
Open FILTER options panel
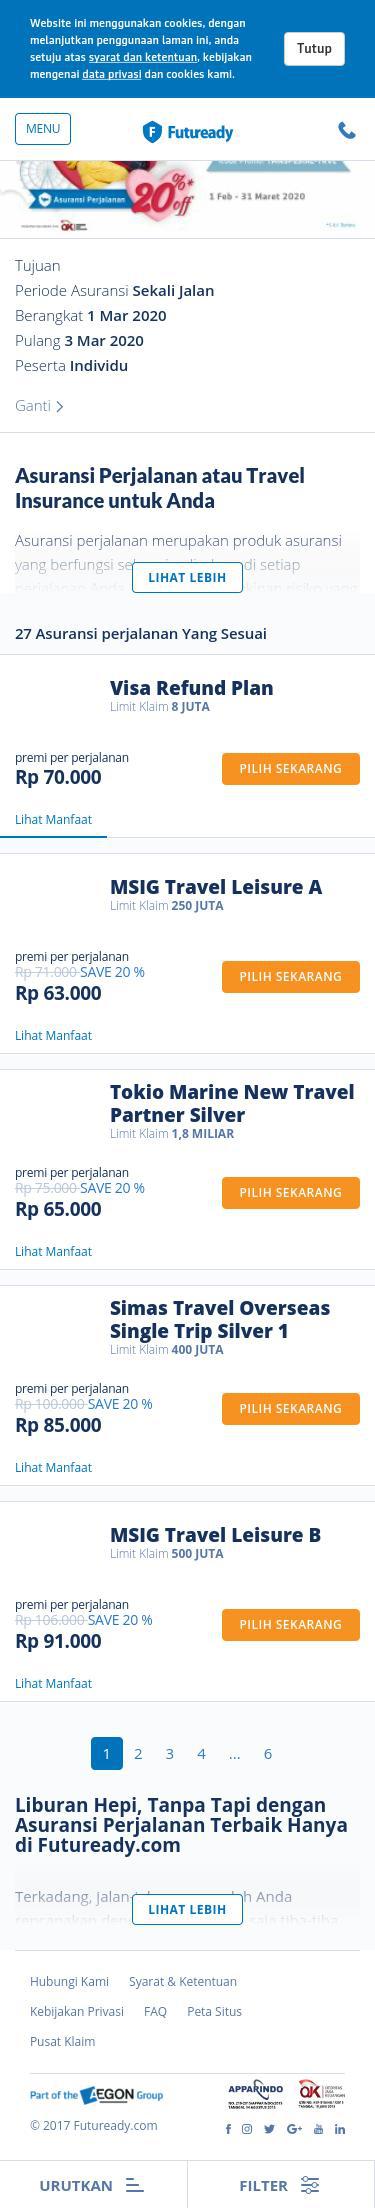point(281,2186)
